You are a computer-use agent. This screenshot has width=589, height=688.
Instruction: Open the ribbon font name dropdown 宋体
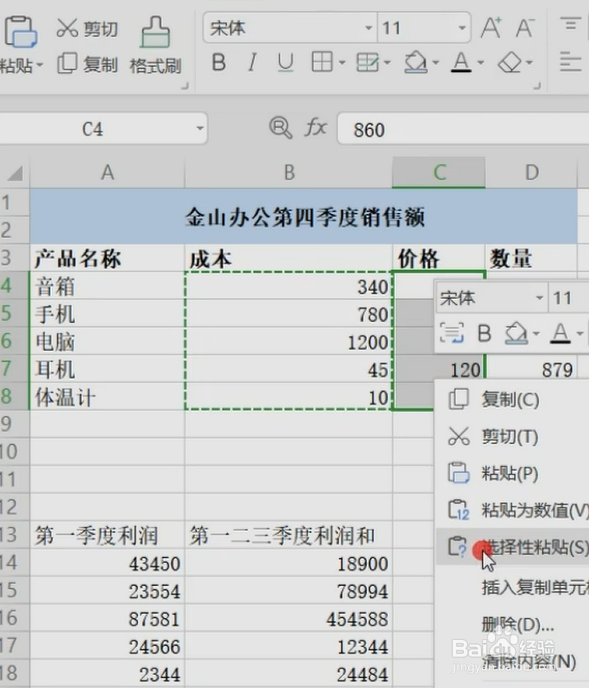[369, 28]
